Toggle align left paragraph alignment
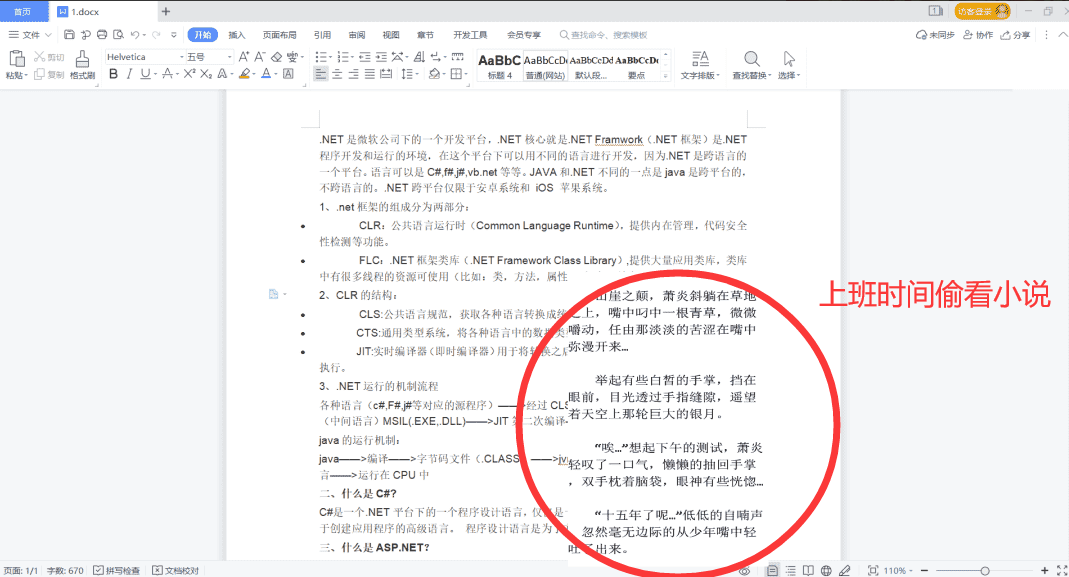Screen dimensions: 1069x577 [320, 74]
